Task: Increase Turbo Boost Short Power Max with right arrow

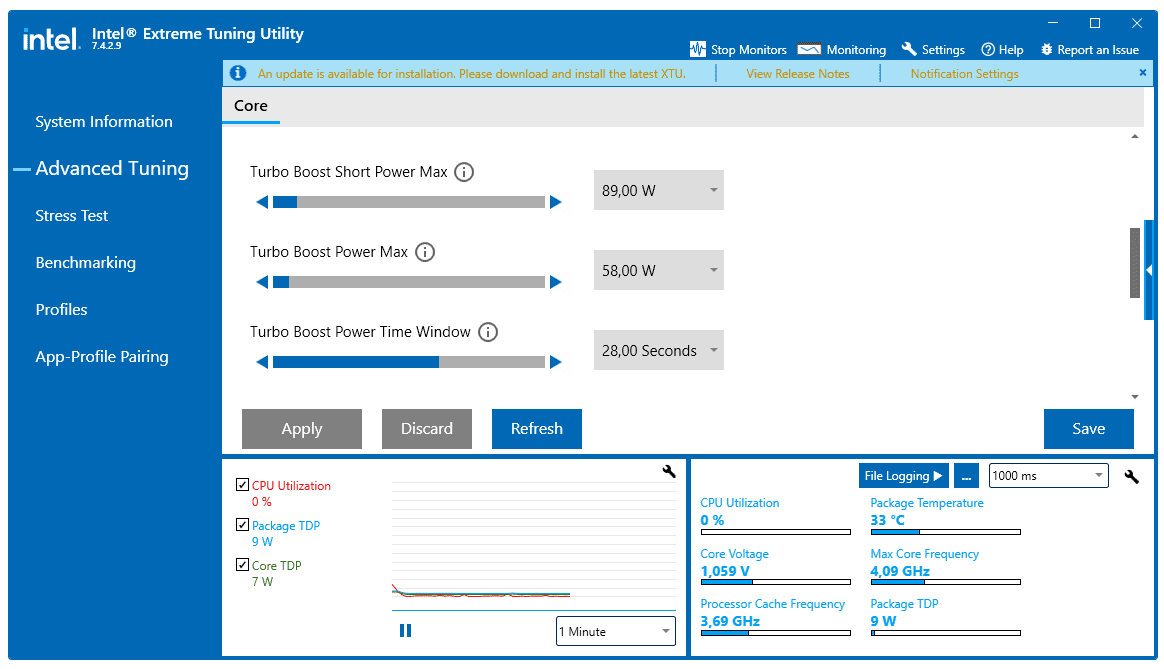Action: [556, 202]
